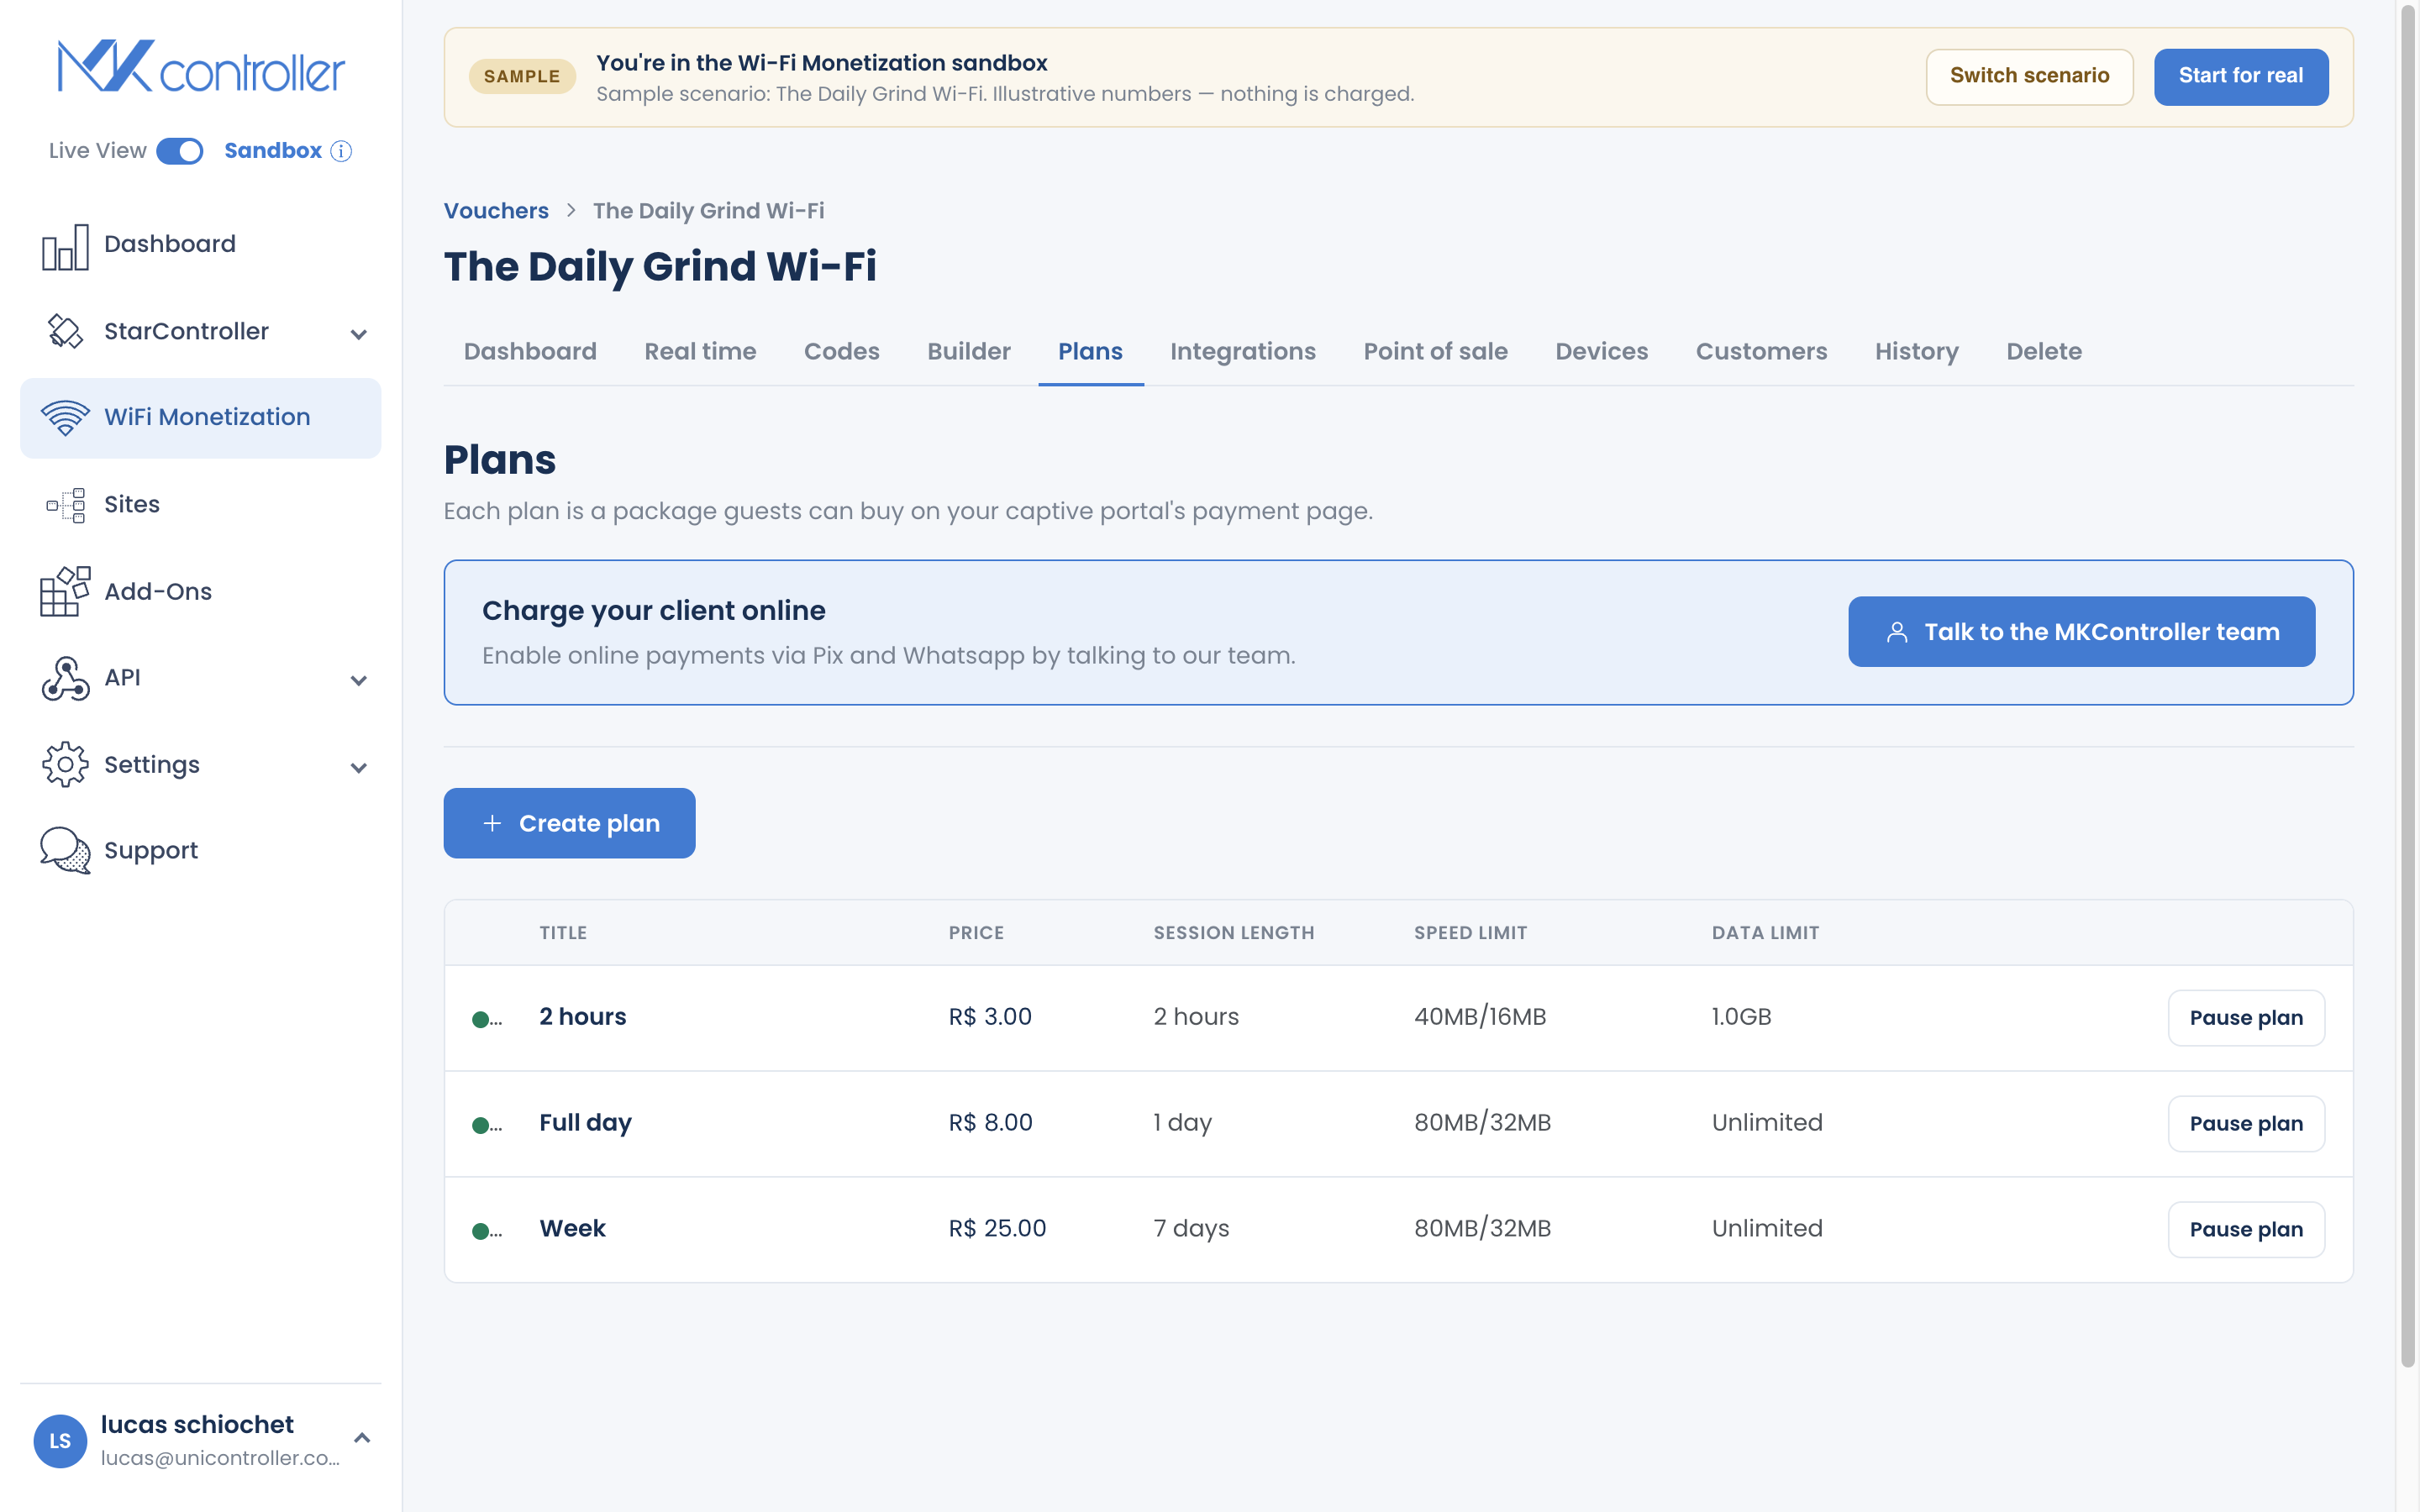Open the 2 hours plan title
2420x1512 pixels.
point(583,1017)
